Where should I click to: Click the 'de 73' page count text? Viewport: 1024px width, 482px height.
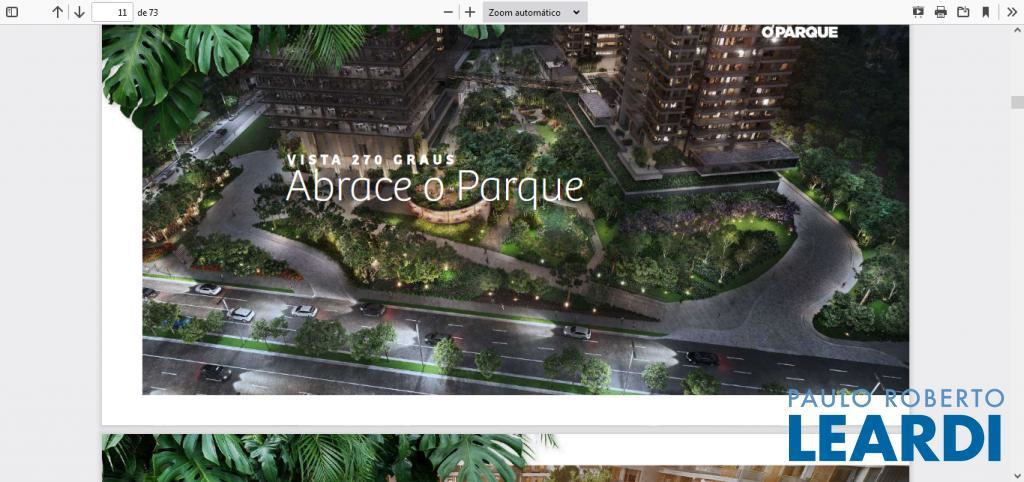pos(148,12)
